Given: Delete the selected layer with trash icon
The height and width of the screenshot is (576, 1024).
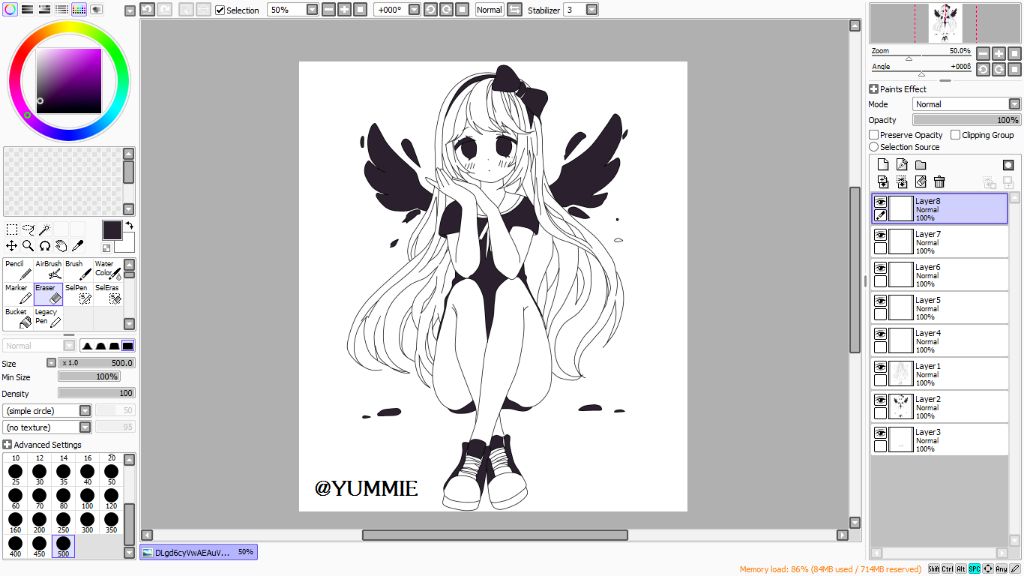Looking at the screenshot, I should (939, 182).
